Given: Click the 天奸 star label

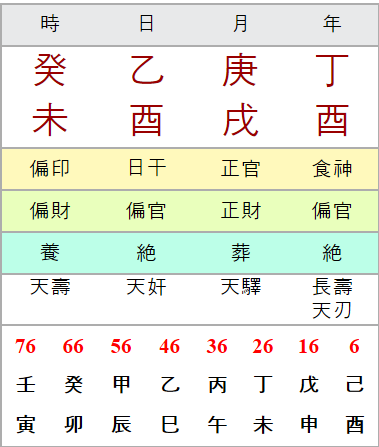Looking at the screenshot, I should coord(146,287).
